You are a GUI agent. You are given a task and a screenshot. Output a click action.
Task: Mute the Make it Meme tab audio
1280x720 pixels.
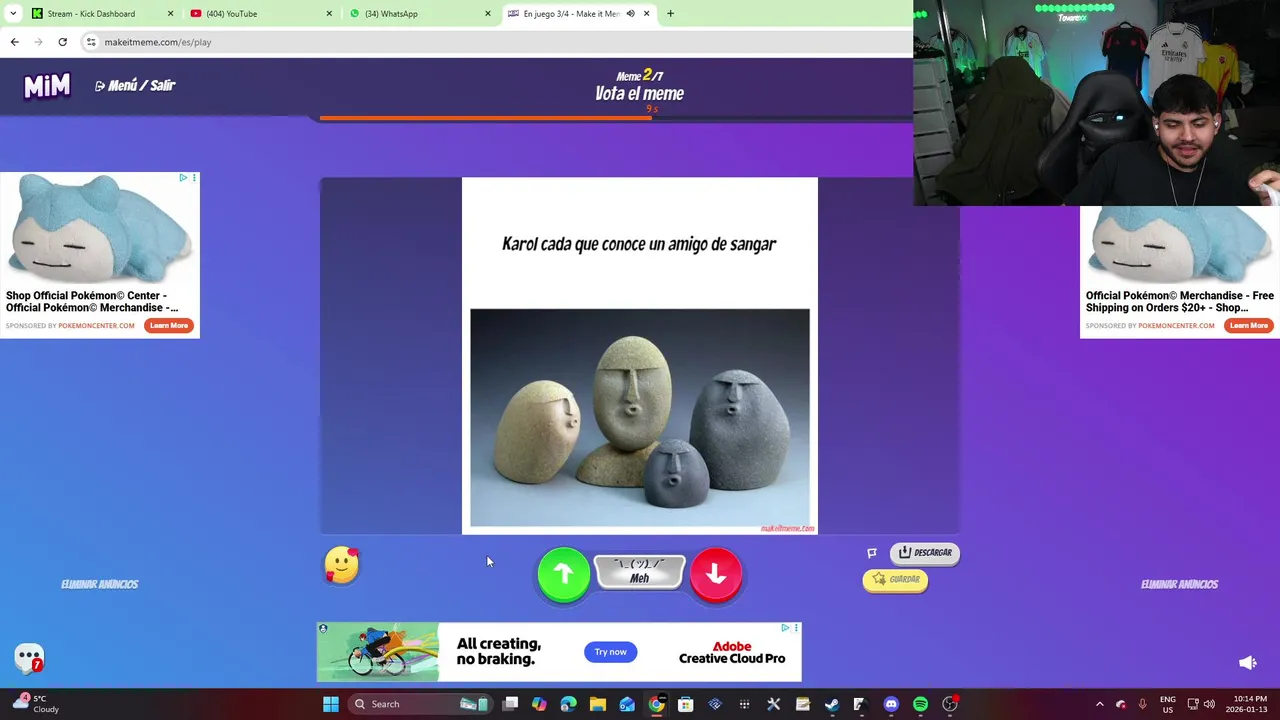pos(630,14)
